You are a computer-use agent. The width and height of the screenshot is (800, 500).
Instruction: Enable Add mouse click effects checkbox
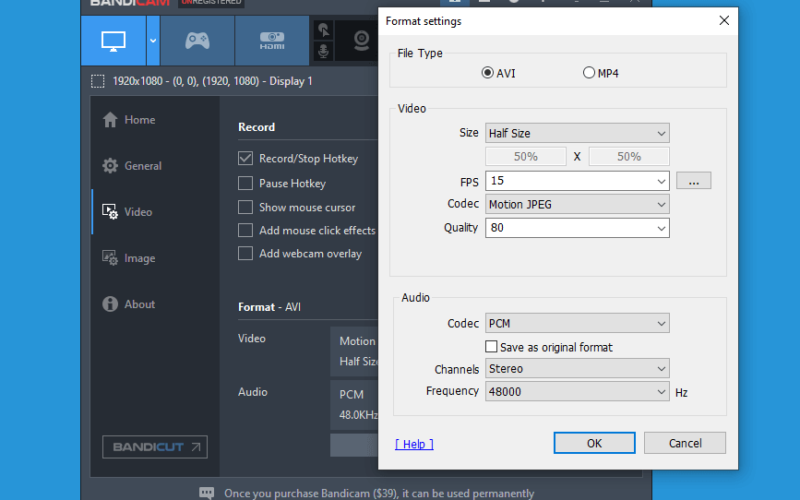[245, 230]
